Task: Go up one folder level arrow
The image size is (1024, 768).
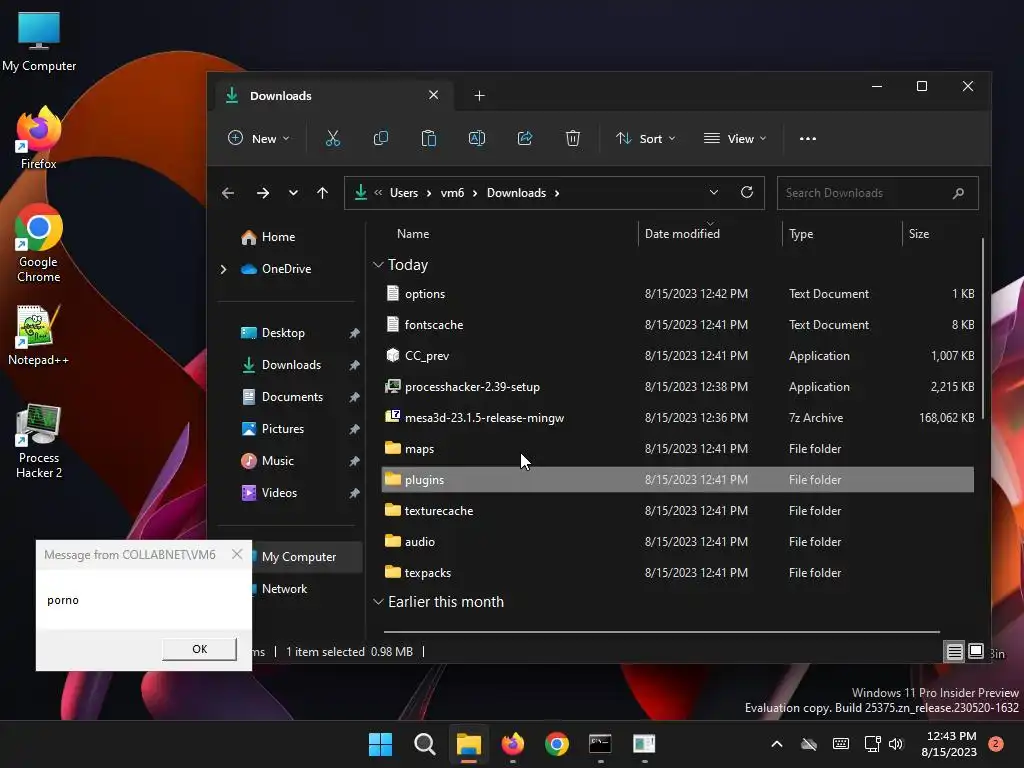Action: coord(323,193)
